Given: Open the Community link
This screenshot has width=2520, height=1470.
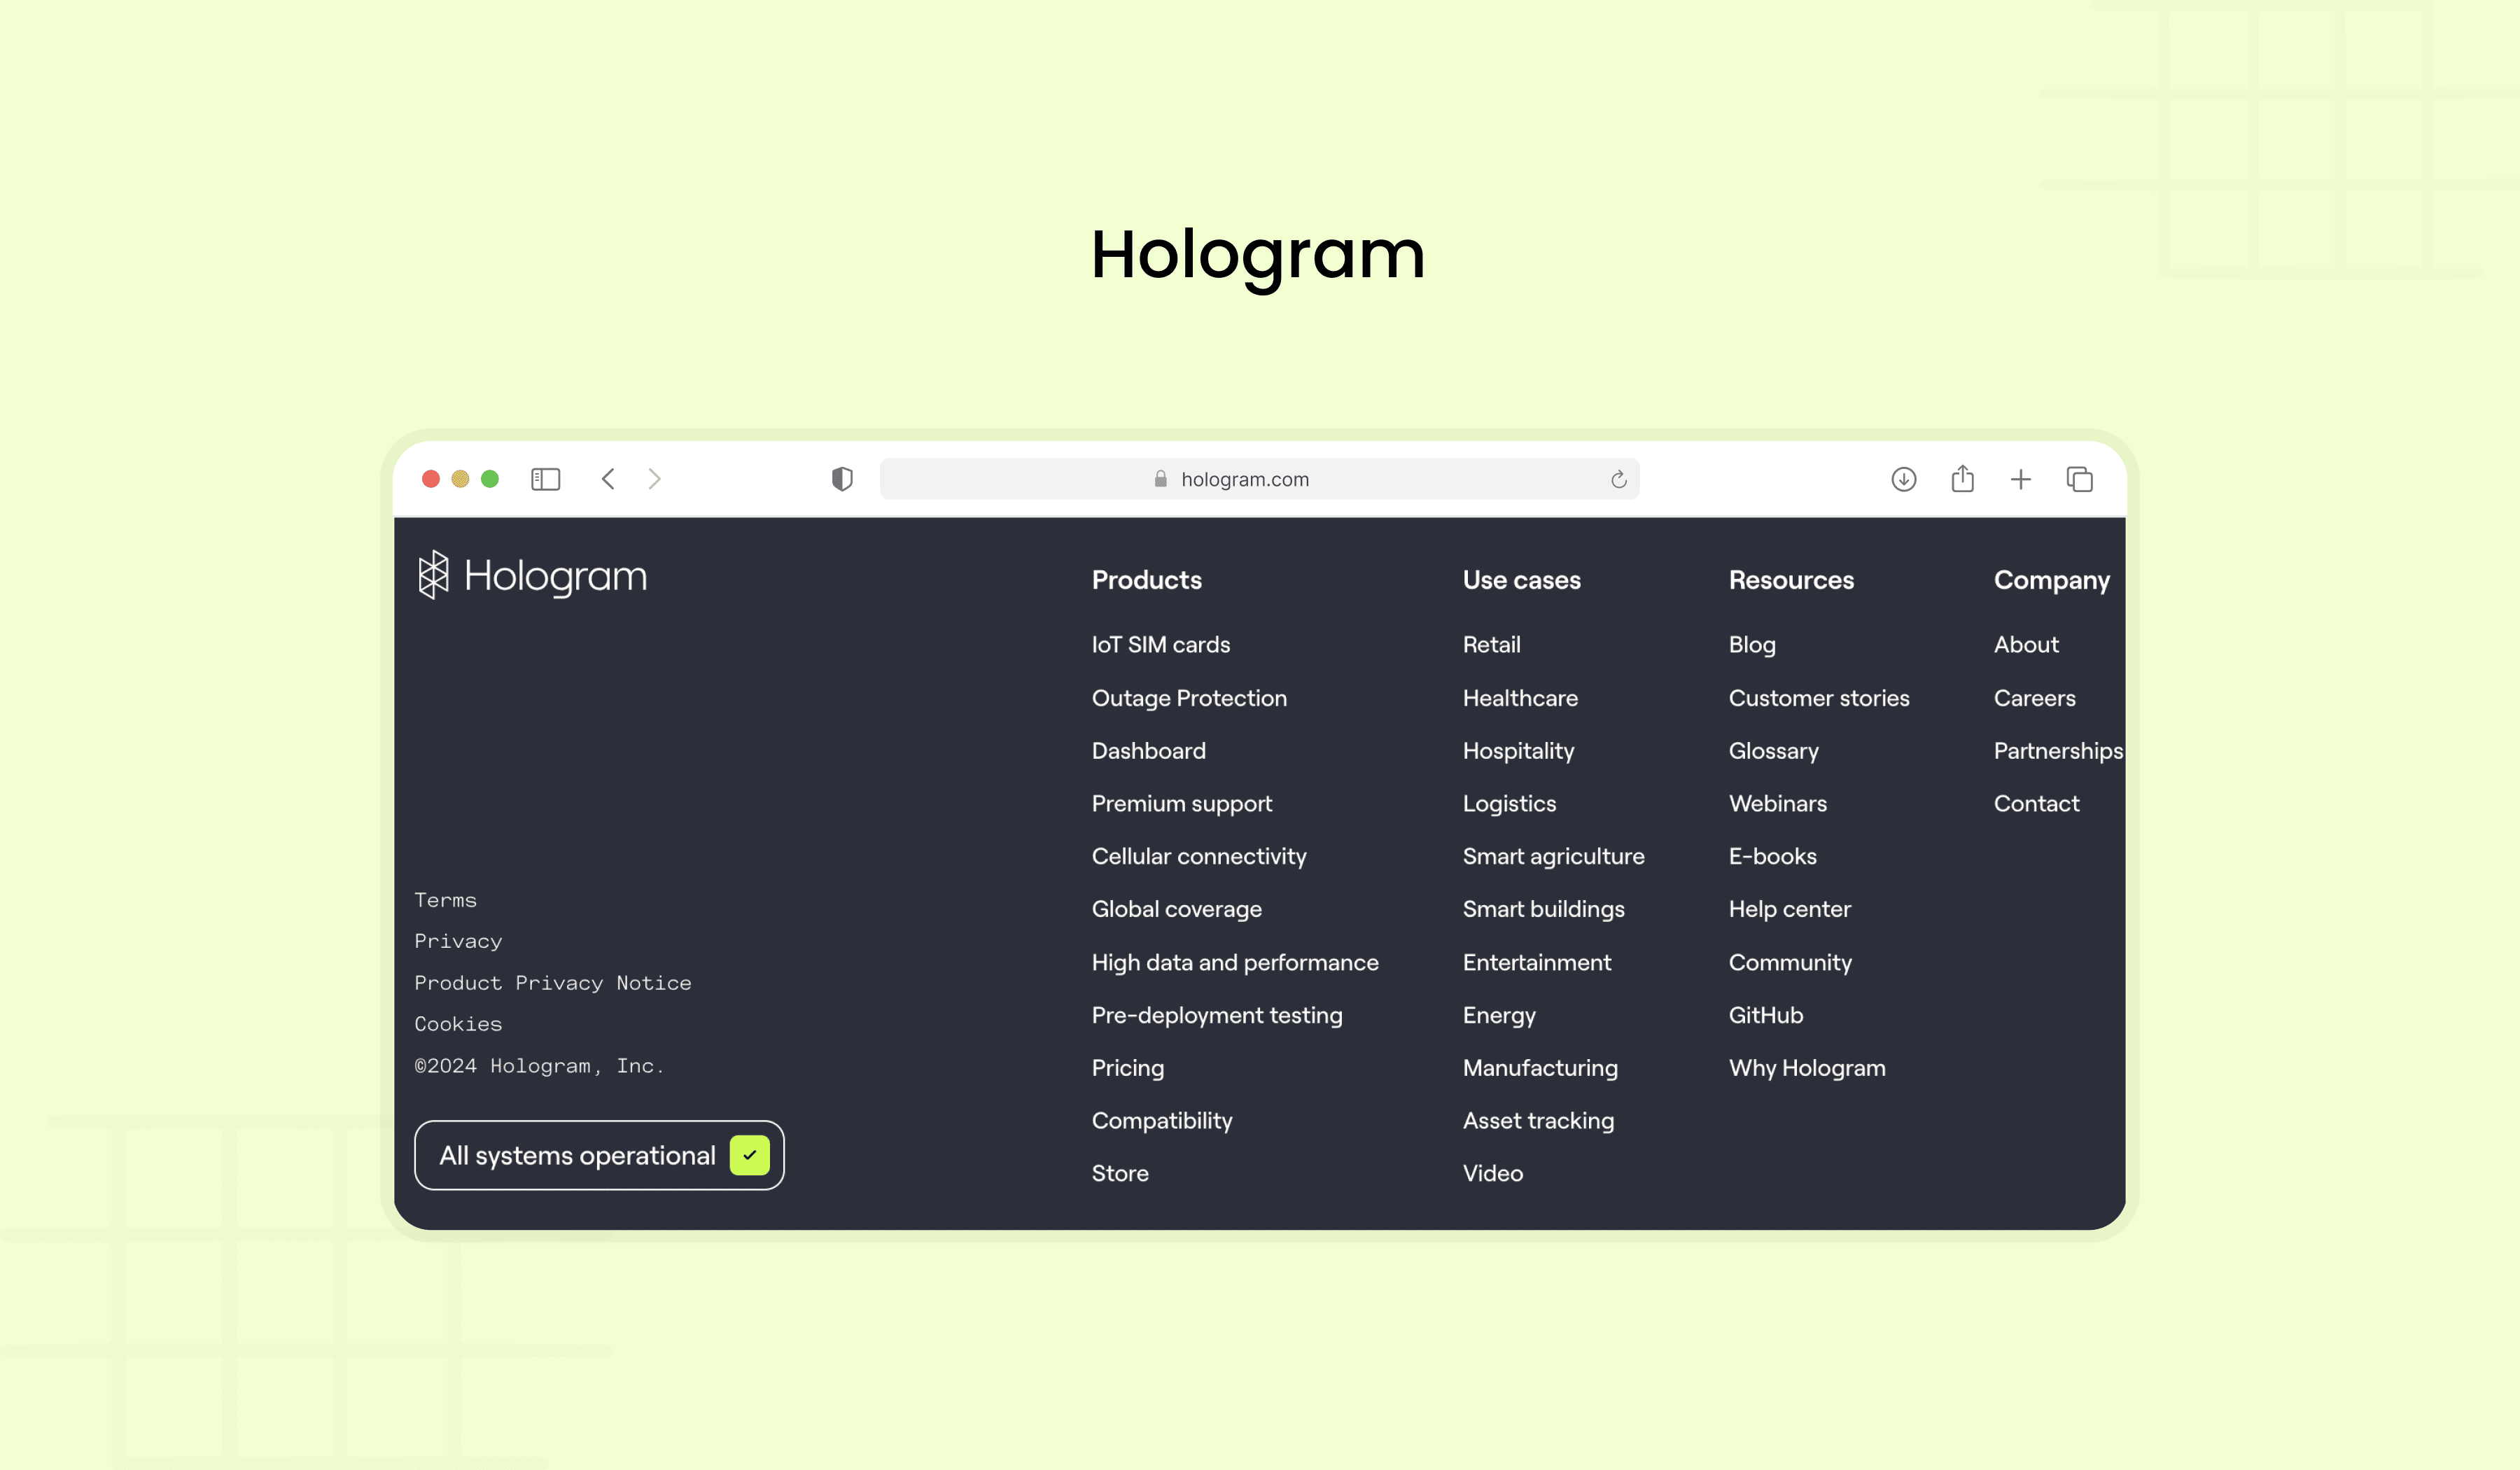Looking at the screenshot, I should point(1790,963).
